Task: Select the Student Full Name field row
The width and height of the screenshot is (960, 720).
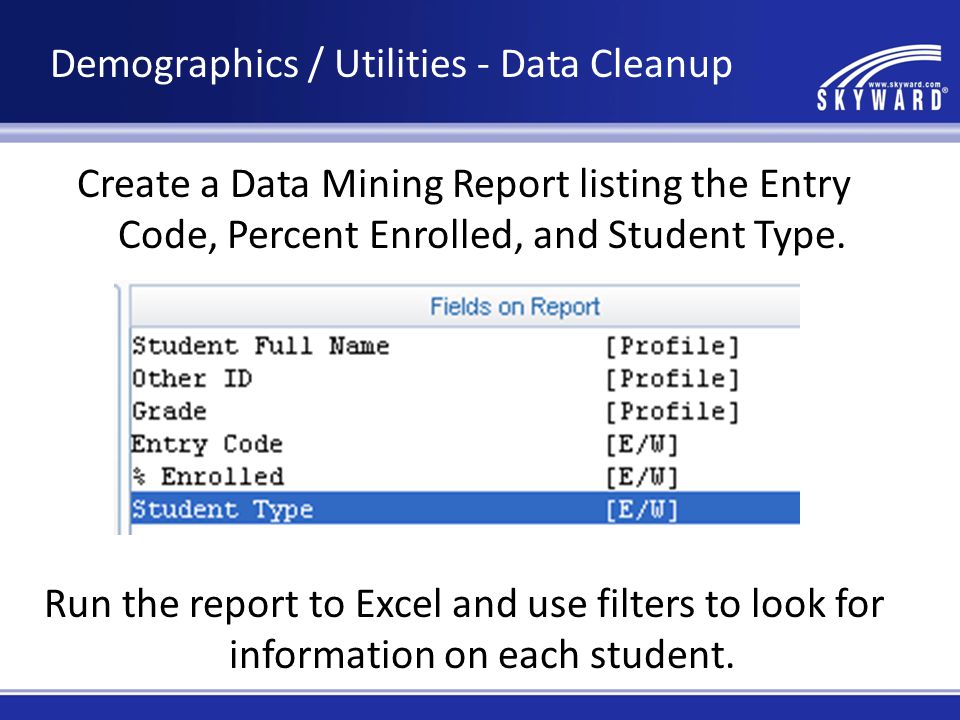Action: [x=465, y=346]
